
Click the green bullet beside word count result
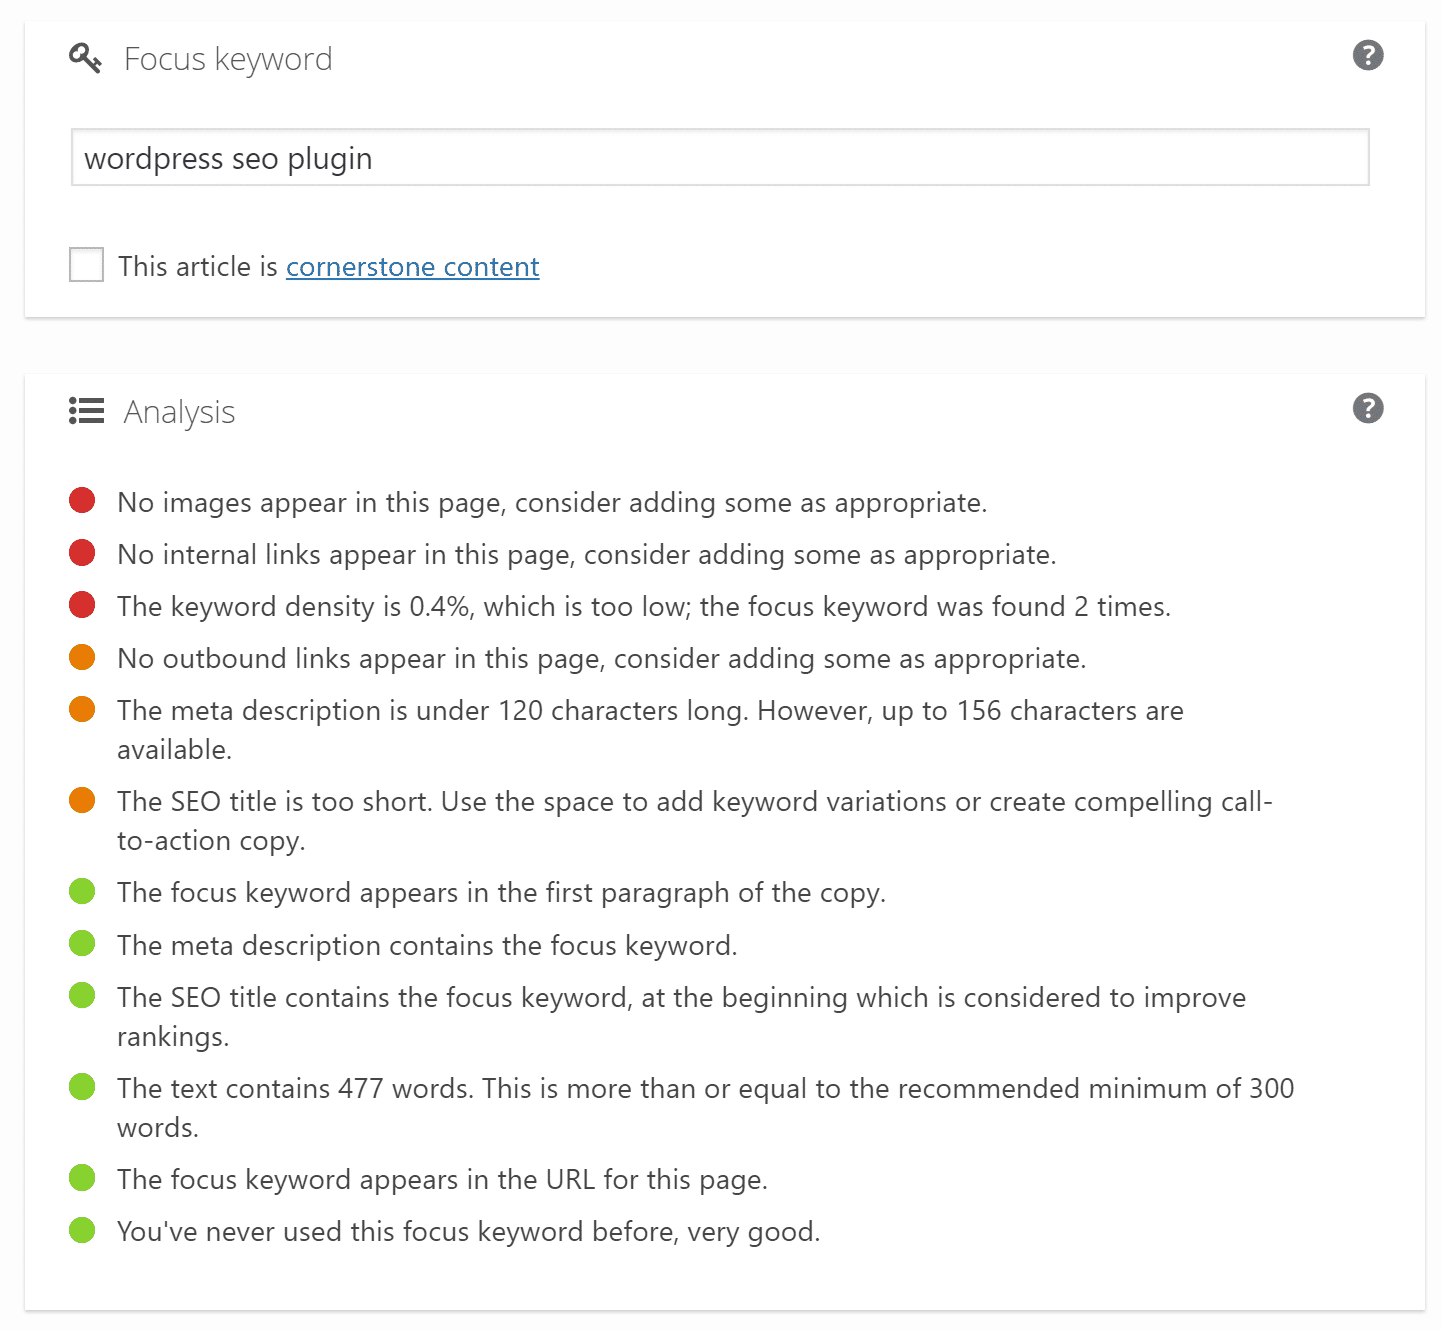pyautogui.click(x=82, y=1086)
